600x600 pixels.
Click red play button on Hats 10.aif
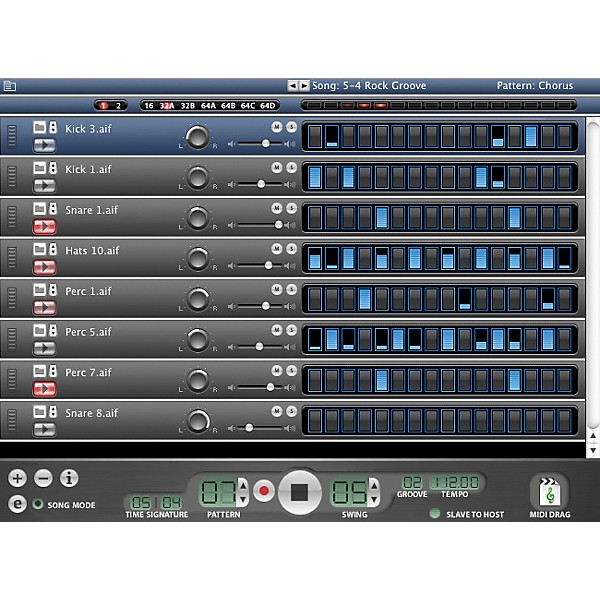pos(44,267)
